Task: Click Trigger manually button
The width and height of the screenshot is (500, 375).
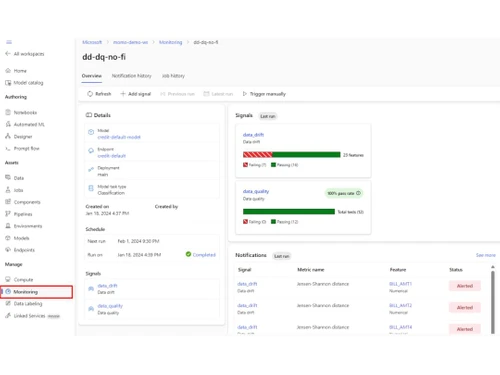Action: point(264,94)
